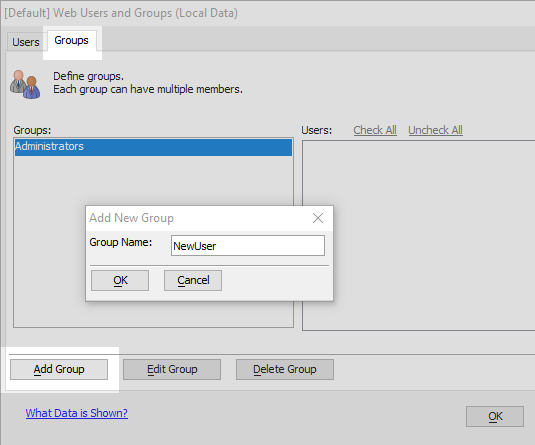The image size is (535, 445).
Task: Click into the Group Name text field
Action: coord(248,245)
